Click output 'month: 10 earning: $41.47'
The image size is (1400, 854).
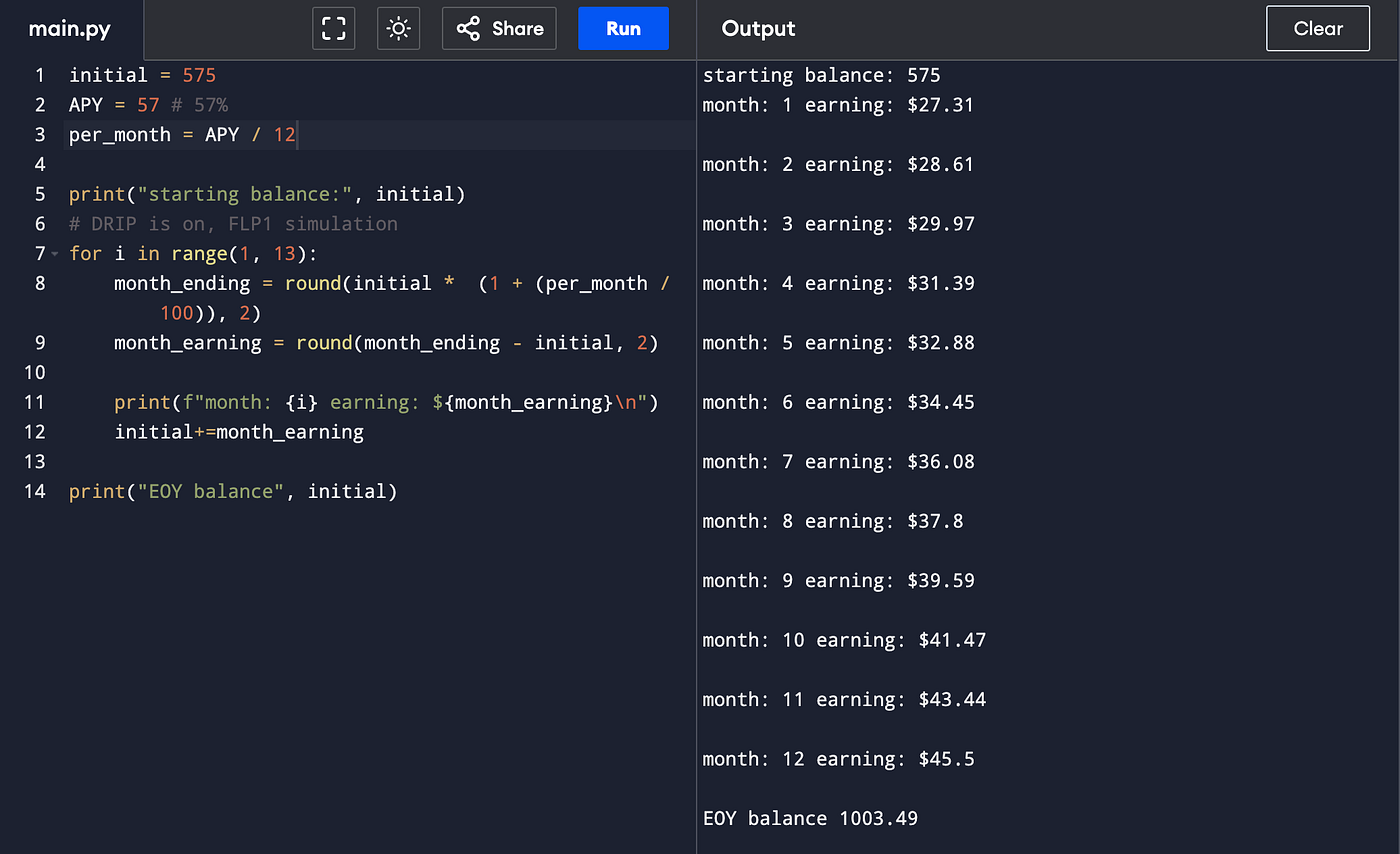(x=844, y=640)
